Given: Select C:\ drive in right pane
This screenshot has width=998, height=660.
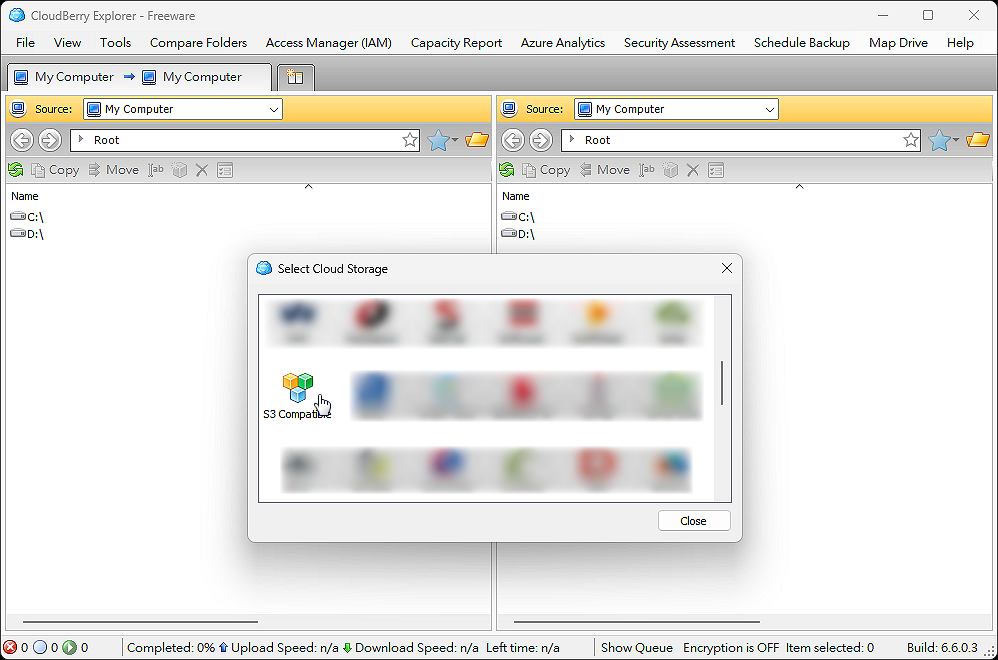Looking at the screenshot, I should tap(518, 217).
